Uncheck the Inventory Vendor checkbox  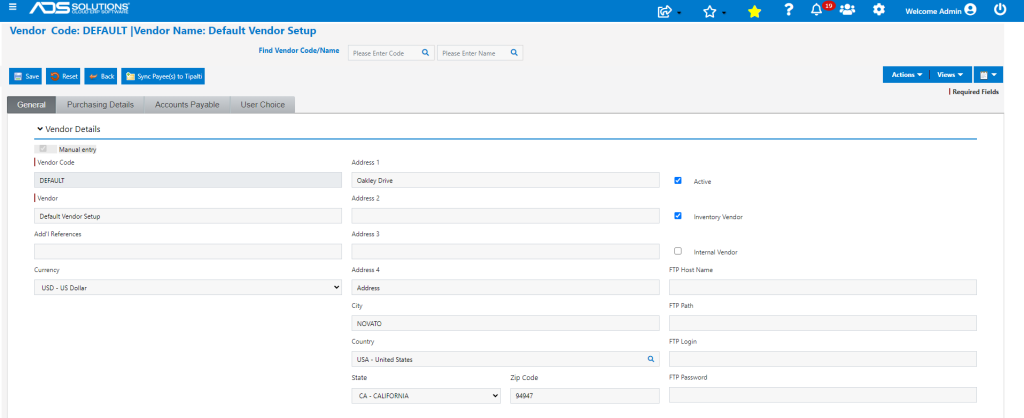[x=678, y=216]
